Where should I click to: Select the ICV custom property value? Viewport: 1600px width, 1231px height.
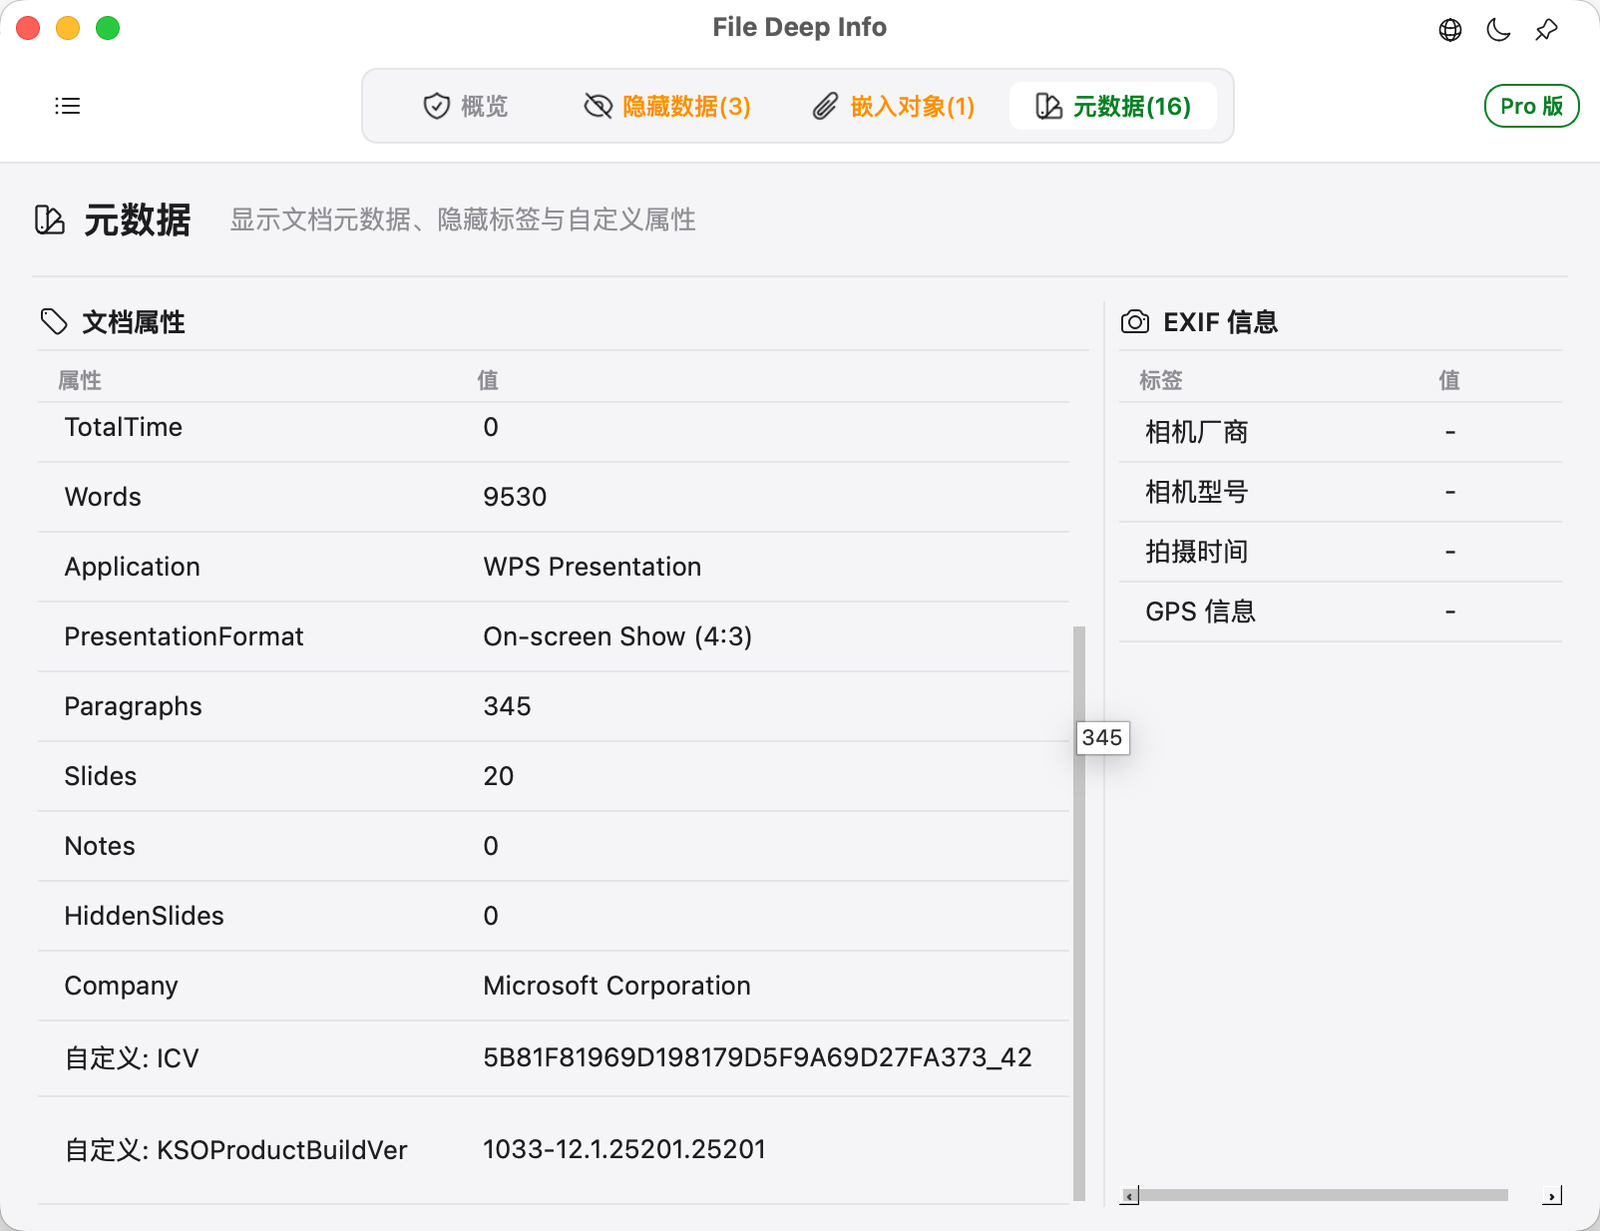coord(758,1057)
